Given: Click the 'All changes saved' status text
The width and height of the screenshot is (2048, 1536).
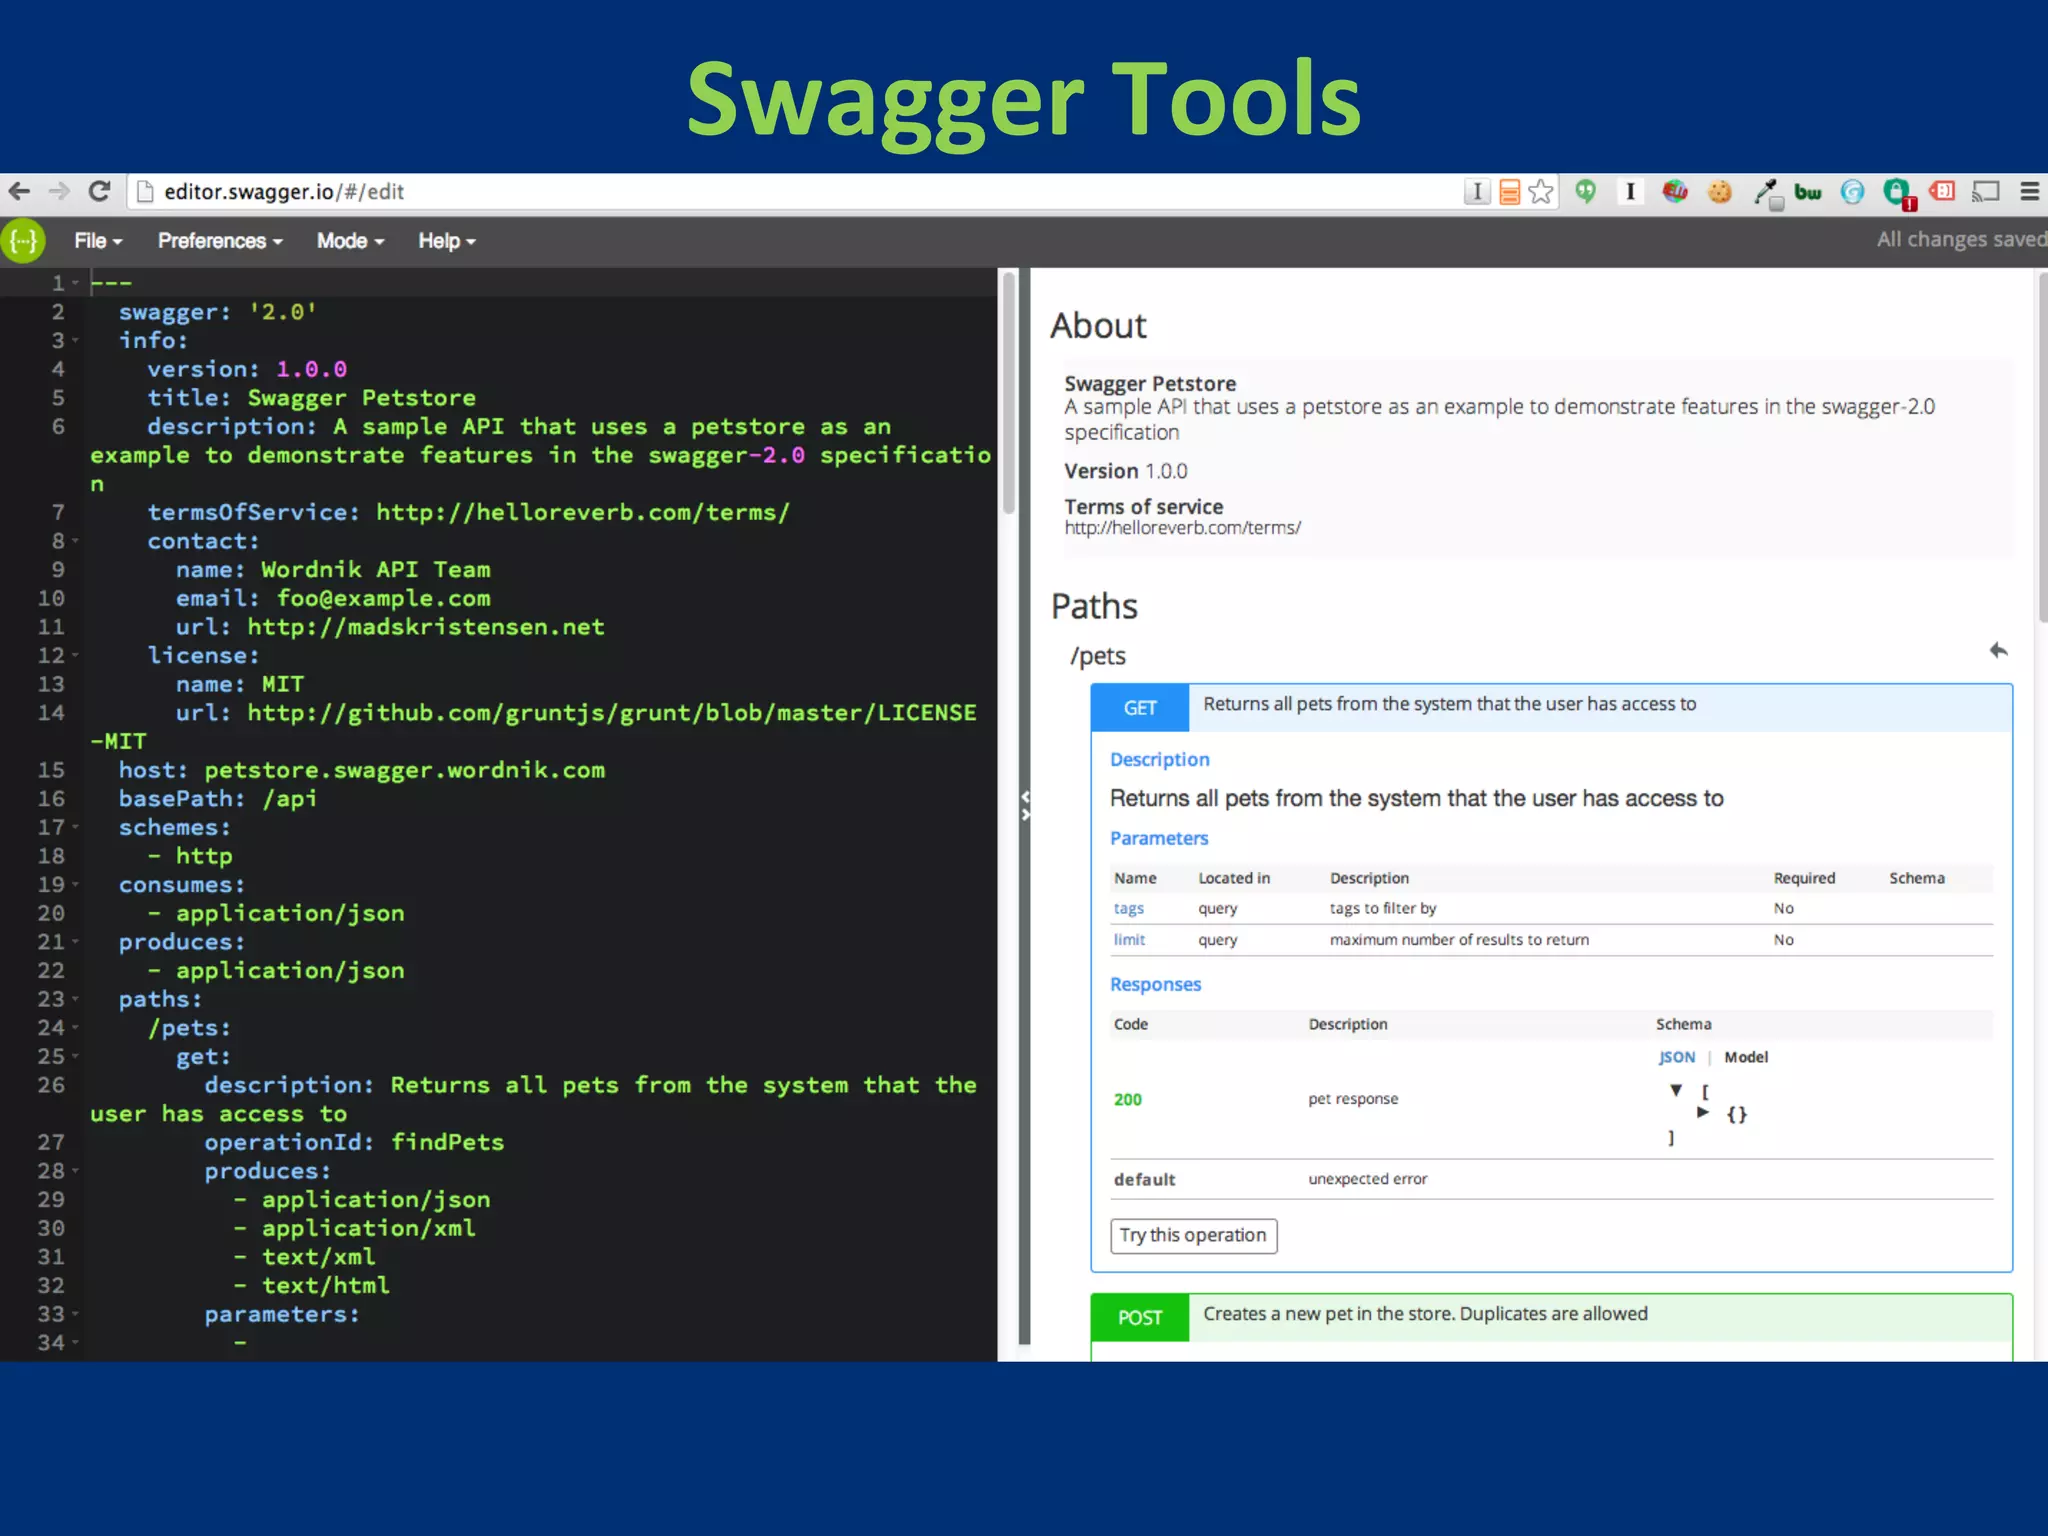Looking at the screenshot, I should (1962, 240).
